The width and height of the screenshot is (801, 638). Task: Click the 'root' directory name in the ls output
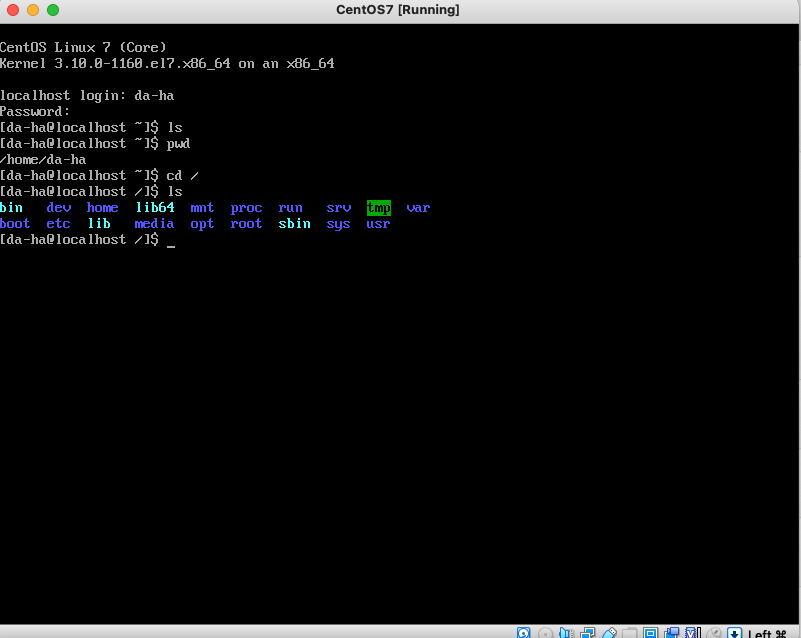[246, 223]
